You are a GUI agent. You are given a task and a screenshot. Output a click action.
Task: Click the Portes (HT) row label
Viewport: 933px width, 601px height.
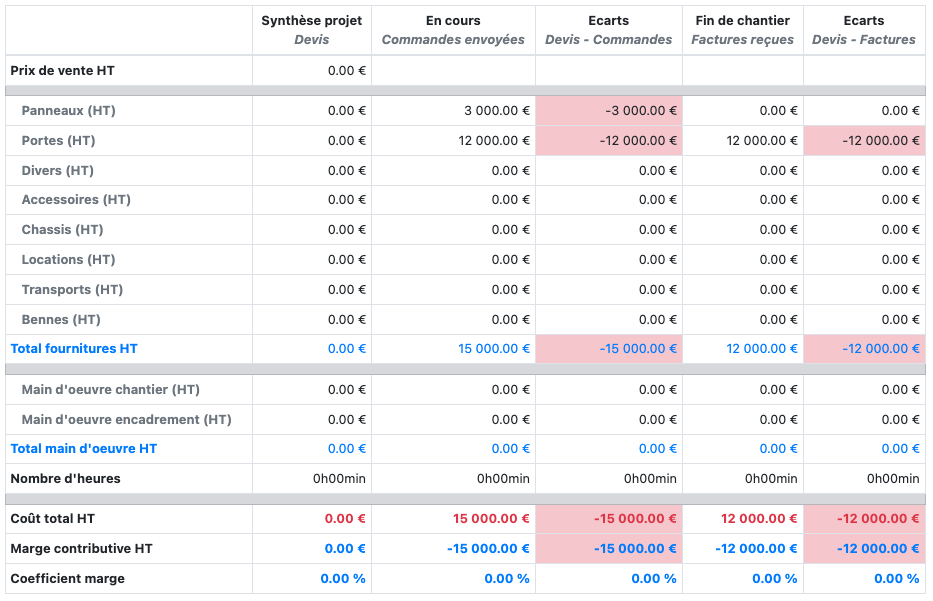(58, 141)
